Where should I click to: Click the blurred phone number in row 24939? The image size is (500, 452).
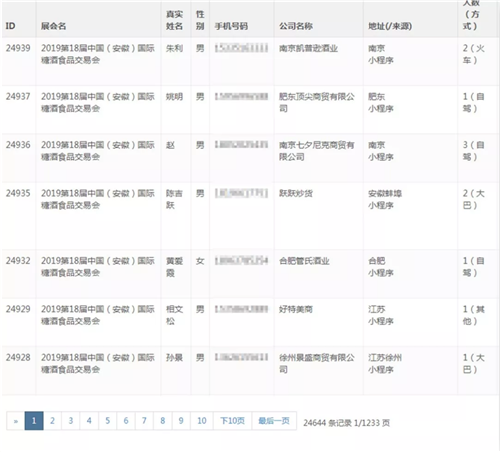tap(241, 48)
